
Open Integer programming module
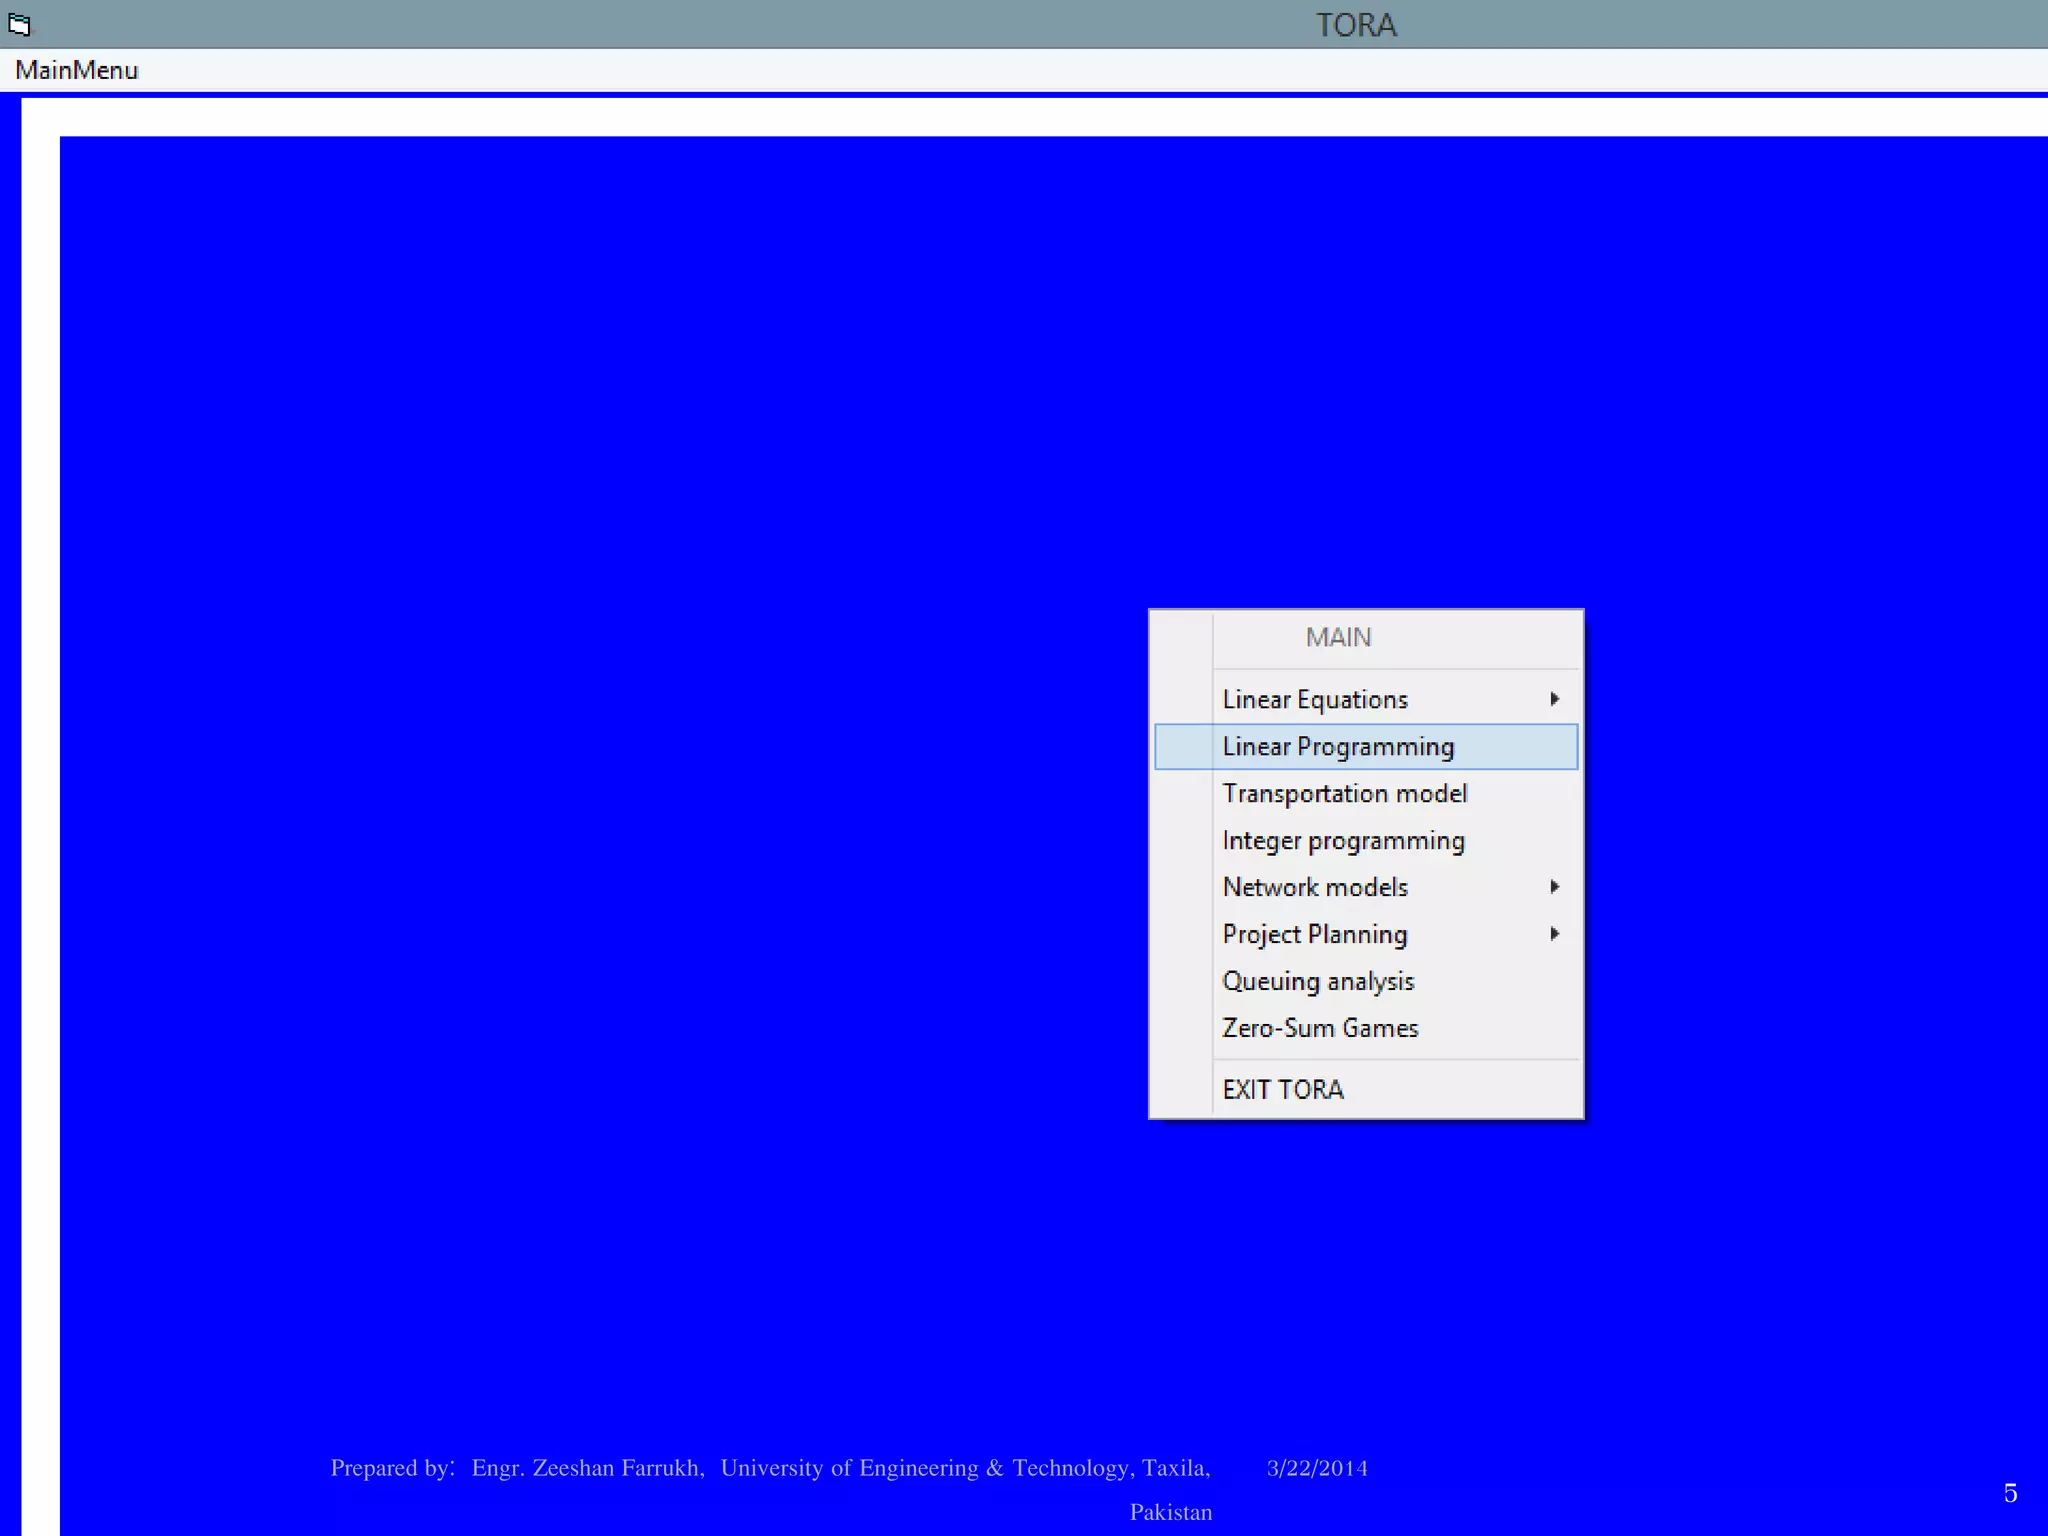click(x=1343, y=841)
